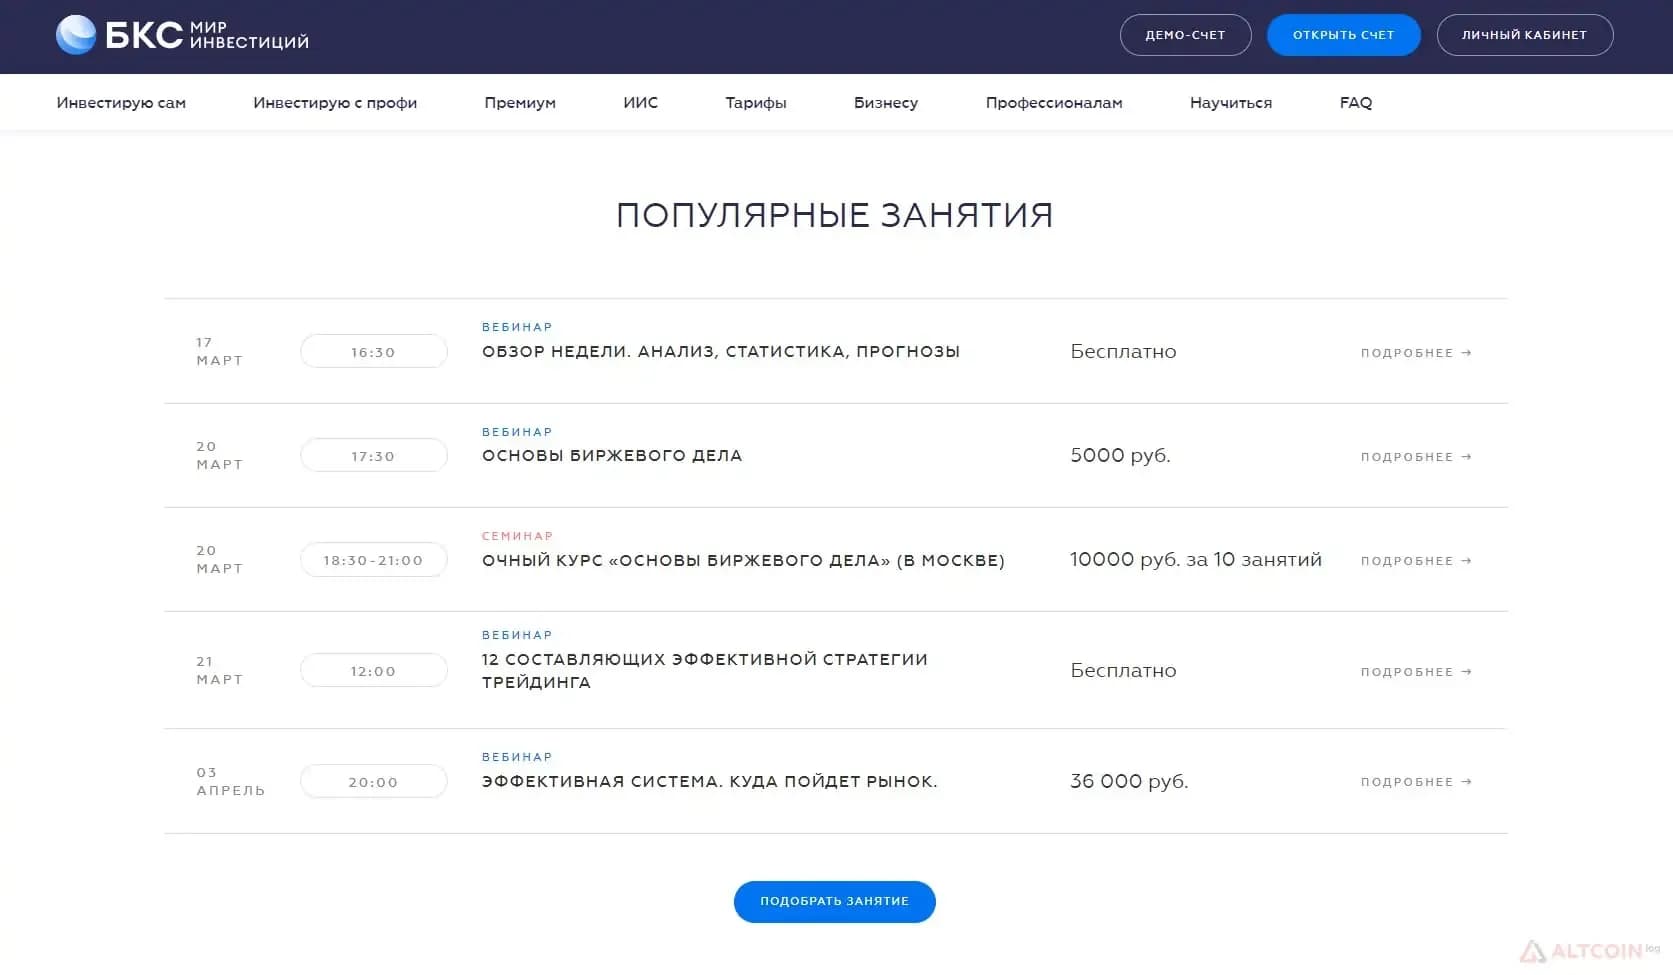Click ПОДРОБНЕЕ for Обзор недели webinar
Viewport: 1673px width, 975px height.
1416,353
